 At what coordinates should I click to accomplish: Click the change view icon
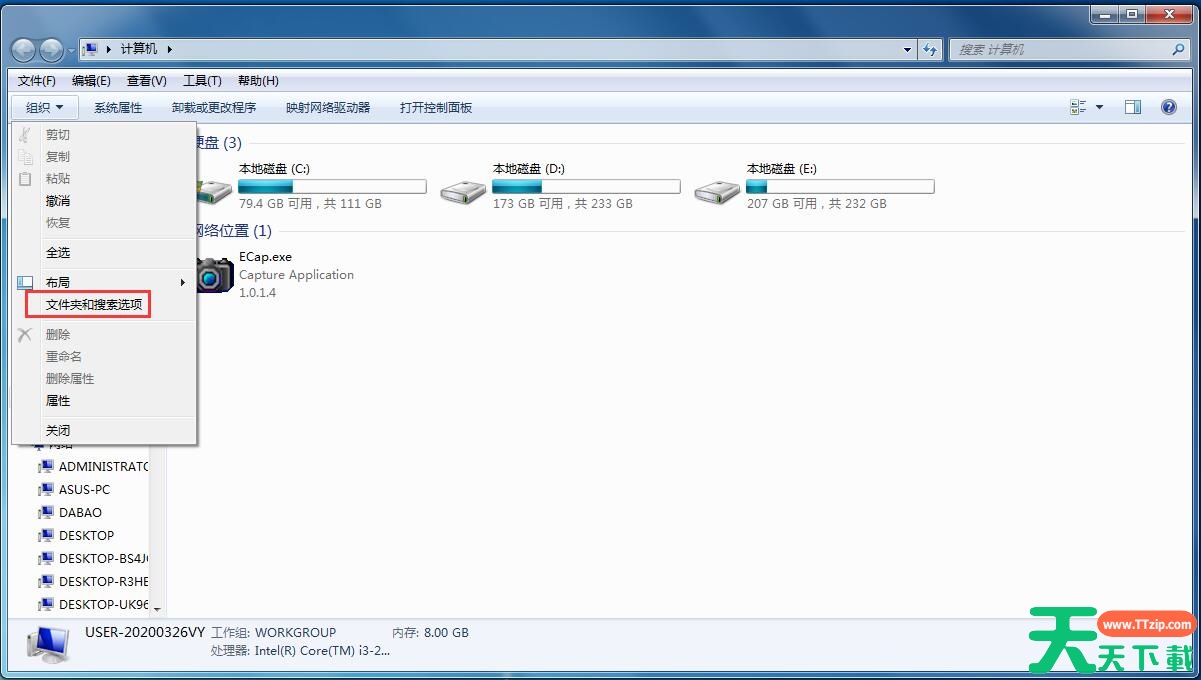click(1078, 107)
